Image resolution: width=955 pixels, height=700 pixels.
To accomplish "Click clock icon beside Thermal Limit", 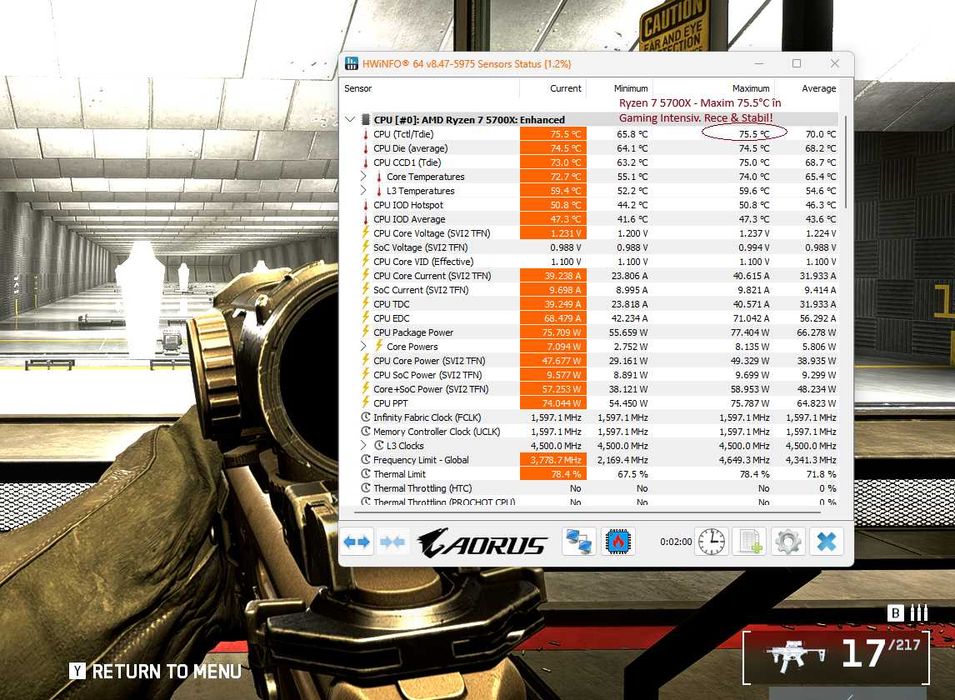I will coord(365,474).
